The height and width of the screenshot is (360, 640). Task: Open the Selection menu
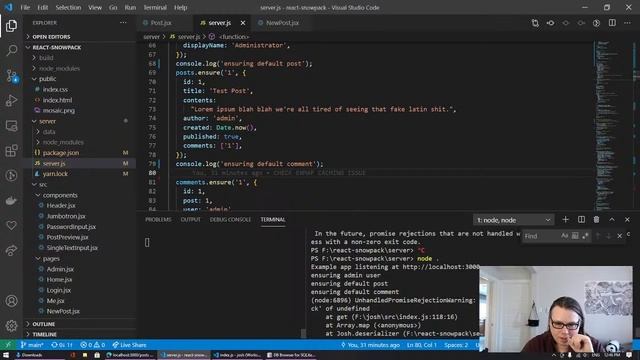point(68,7)
